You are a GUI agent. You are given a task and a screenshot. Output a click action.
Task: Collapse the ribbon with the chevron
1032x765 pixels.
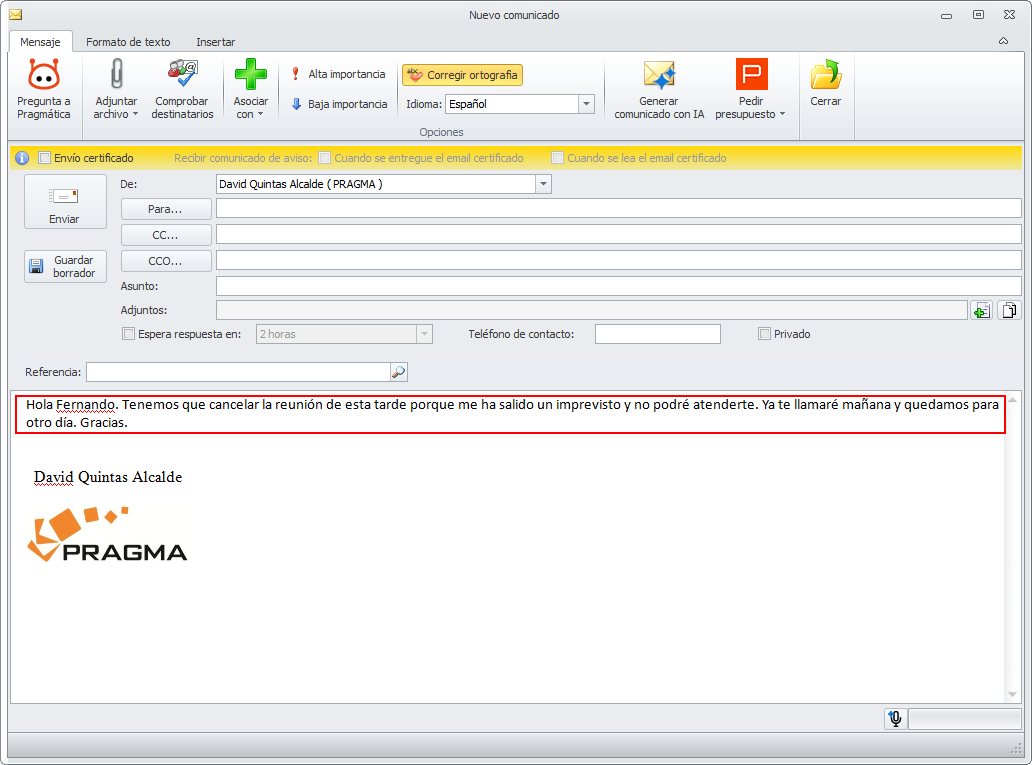click(1003, 41)
